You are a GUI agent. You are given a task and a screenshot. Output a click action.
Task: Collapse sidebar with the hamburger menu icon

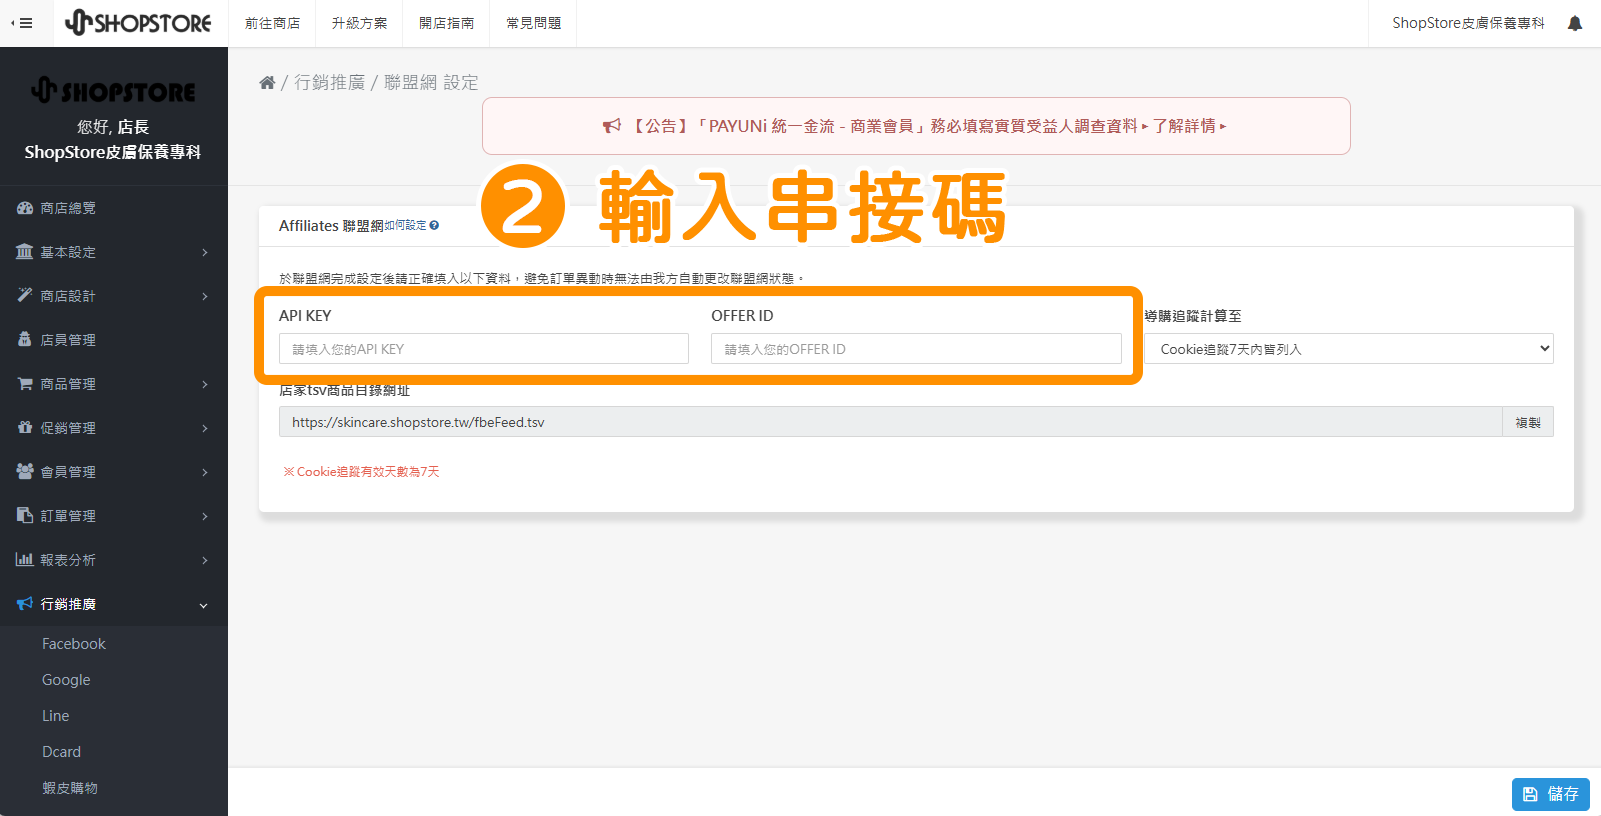pos(22,23)
